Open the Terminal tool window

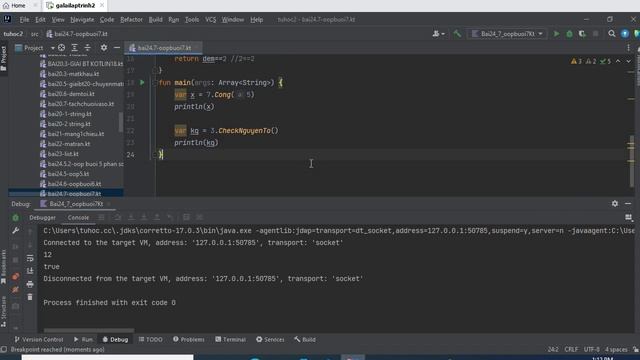point(231,339)
